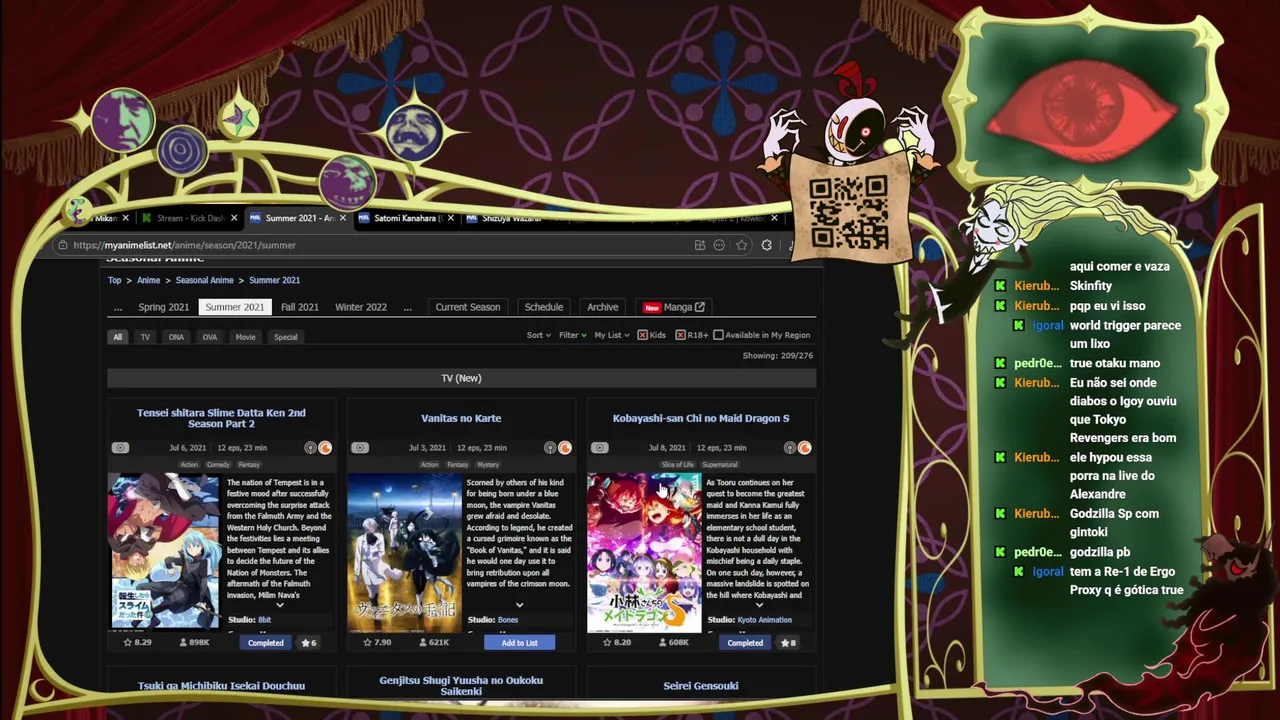Image resolution: width=1280 pixels, height=720 pixels.
Task: Click the star 6 score button on Tensei Slime
Action: (310, 643)
